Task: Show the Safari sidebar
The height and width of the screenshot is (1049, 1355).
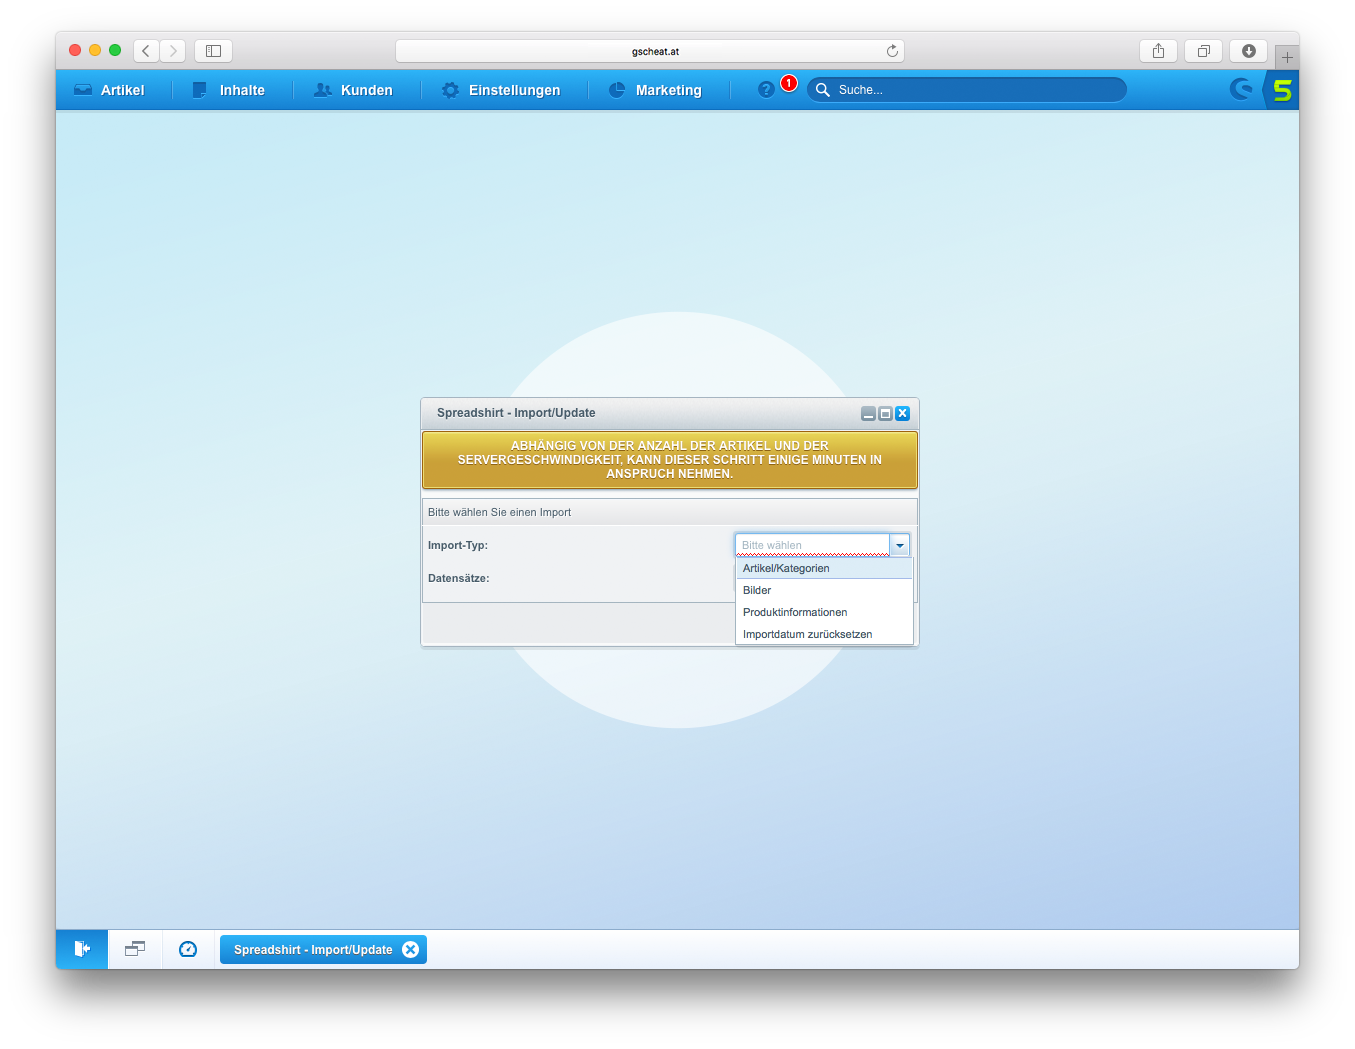Action: pyautogui.click(x=213, y=51)
